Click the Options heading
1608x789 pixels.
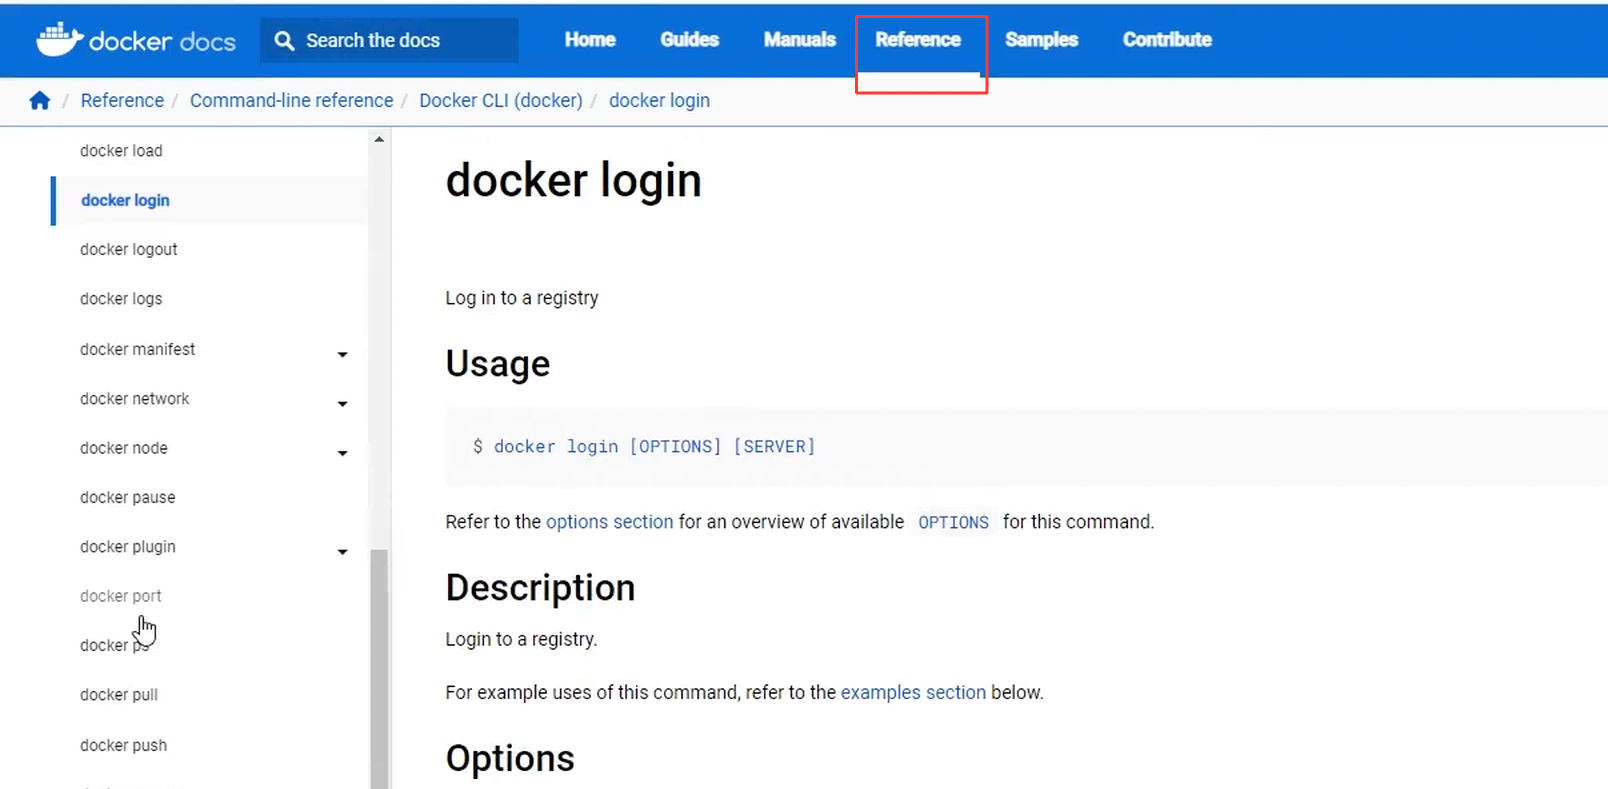510,758
